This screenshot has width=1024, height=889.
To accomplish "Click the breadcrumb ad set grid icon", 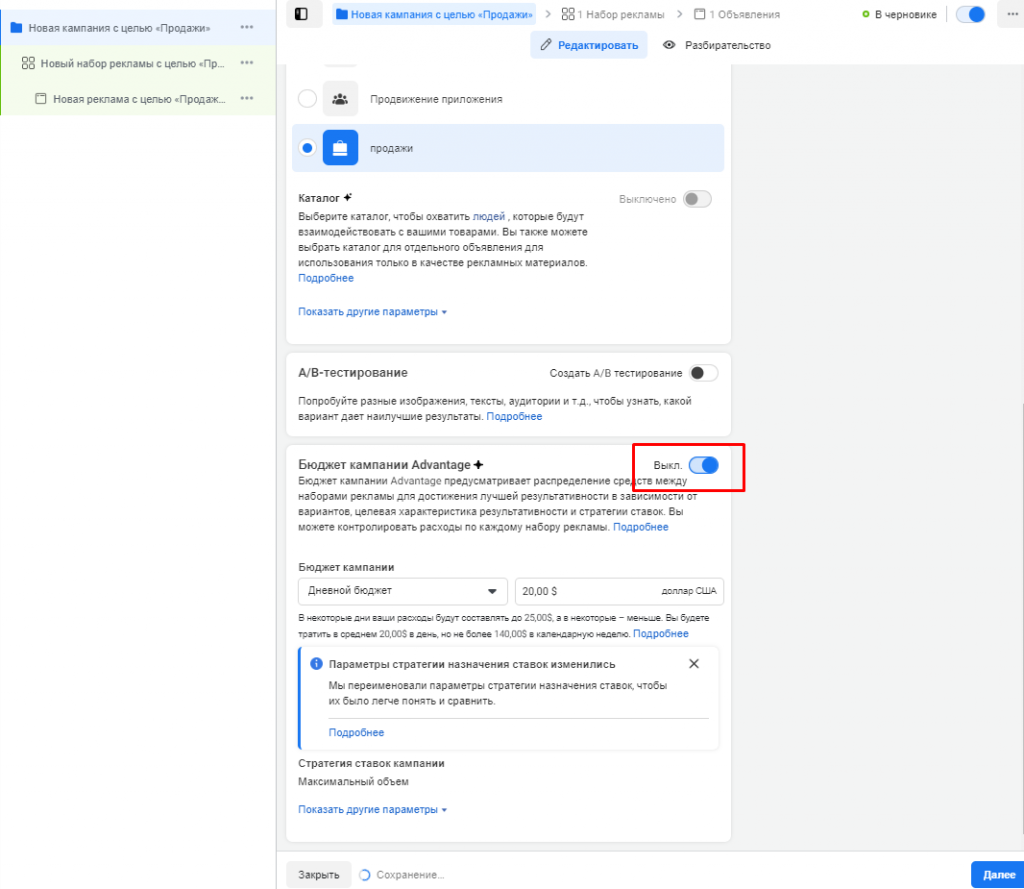I will click(x=568, y=14).
